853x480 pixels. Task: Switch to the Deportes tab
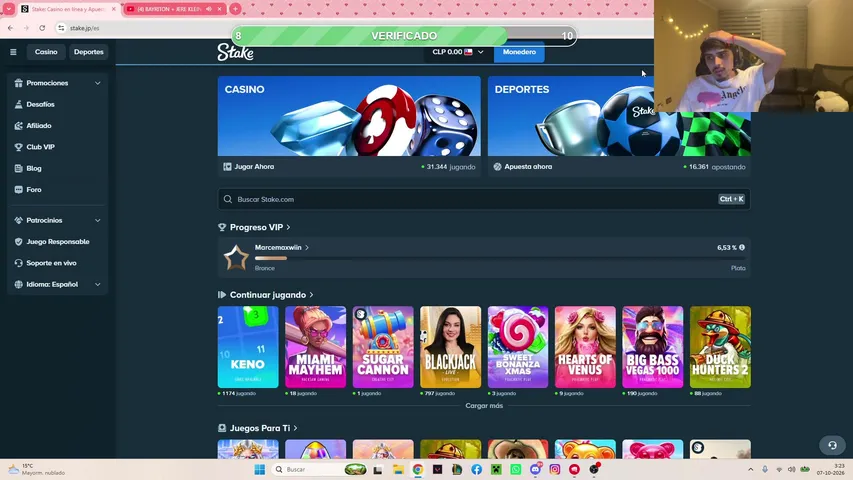point(89,52)
